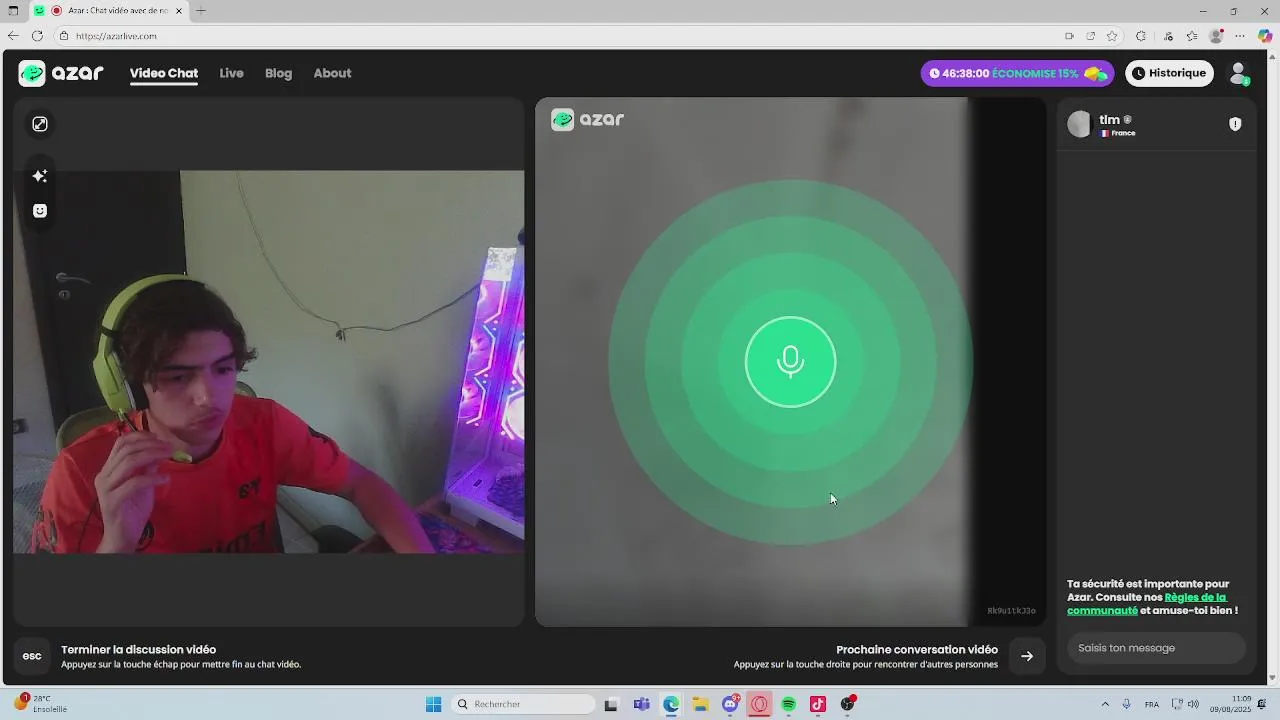Open TikTok from the taskbar

(x=818, y=704)
